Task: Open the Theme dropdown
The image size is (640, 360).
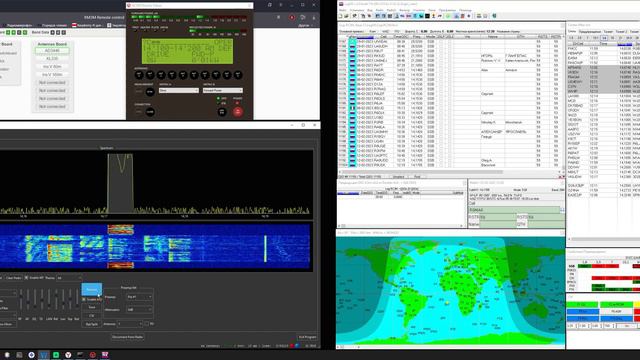Action: tap(69, 278)
